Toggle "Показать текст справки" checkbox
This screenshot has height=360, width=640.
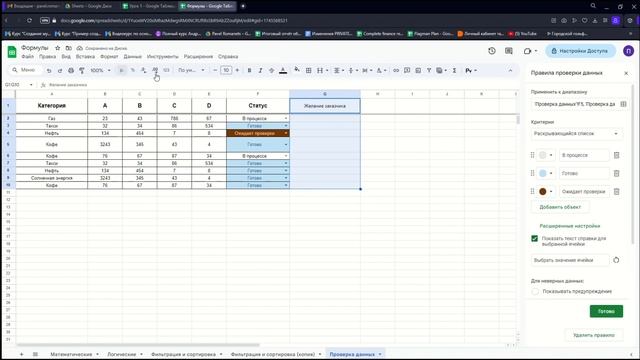point(535,238)
